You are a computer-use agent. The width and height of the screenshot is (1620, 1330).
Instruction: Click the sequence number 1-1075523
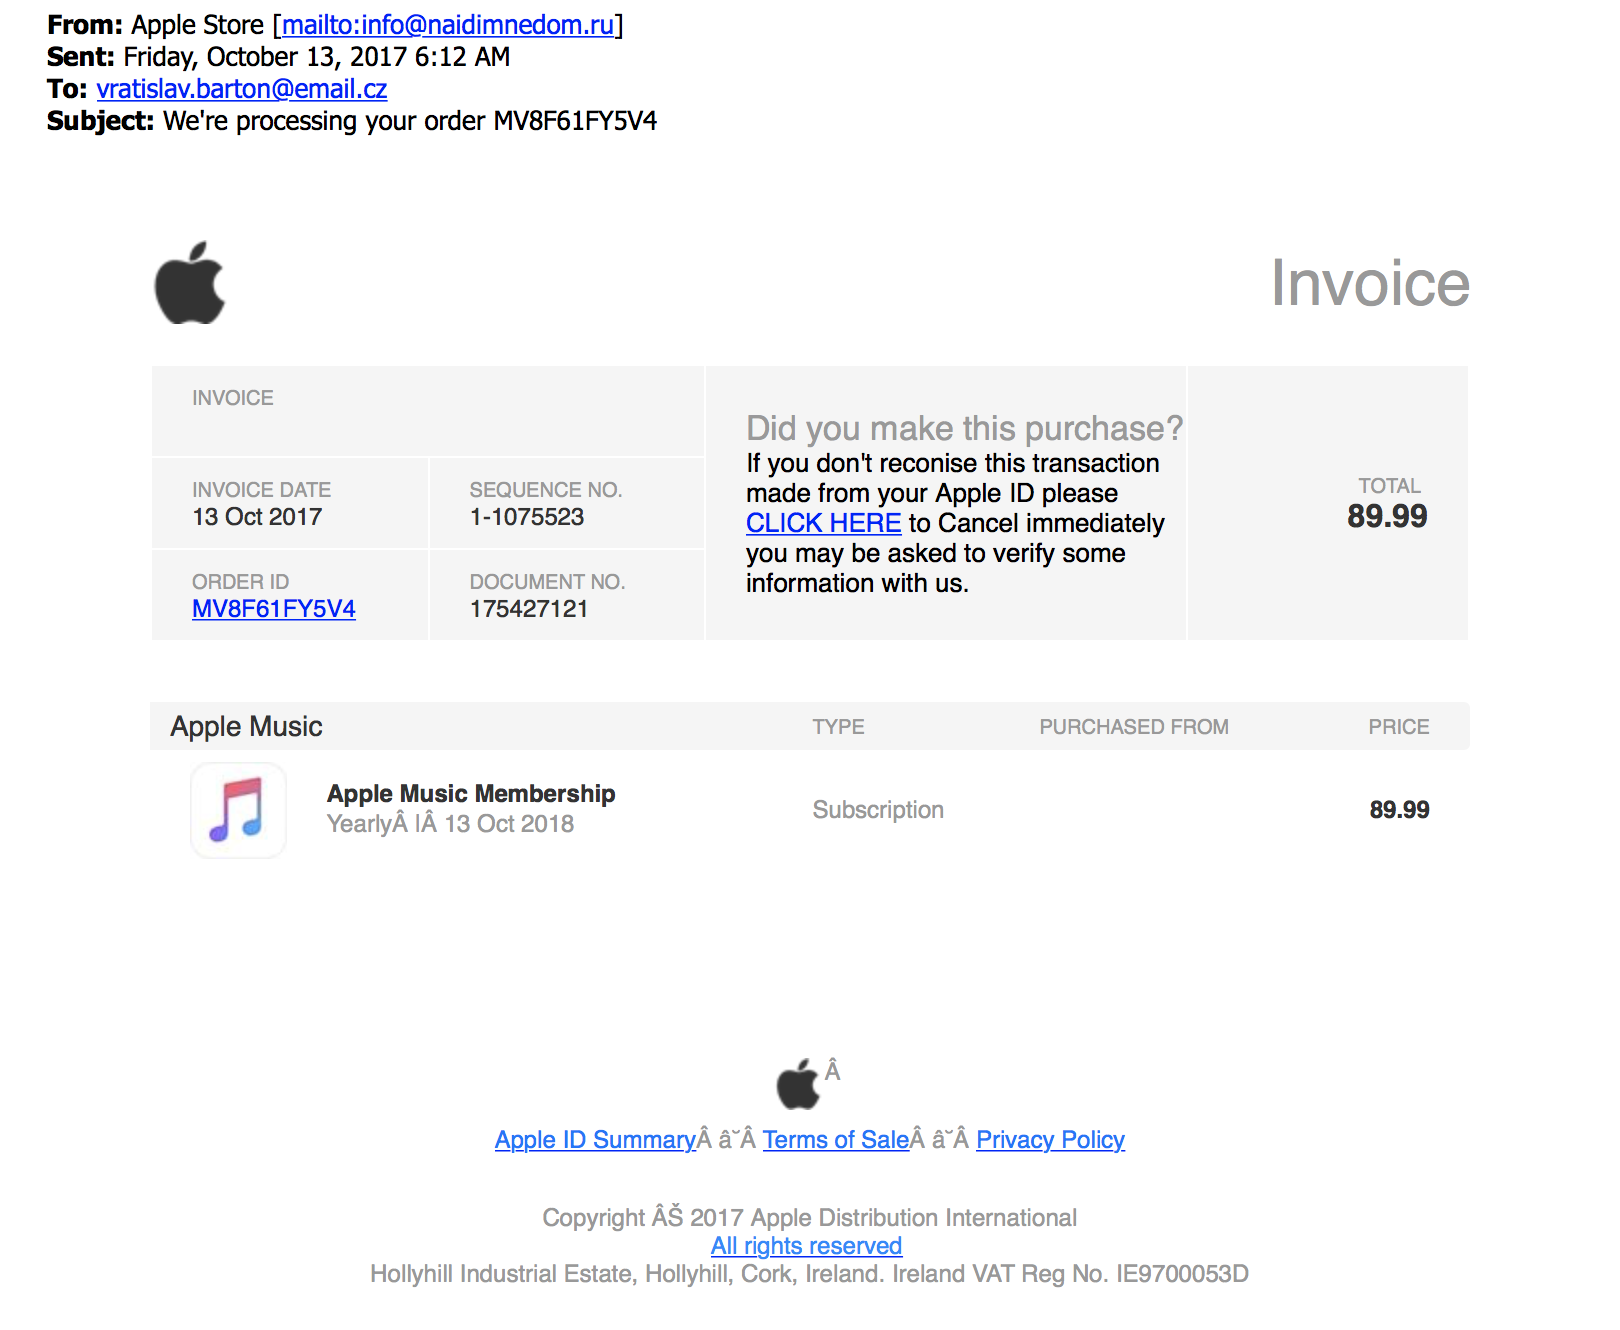click(527, 517)
